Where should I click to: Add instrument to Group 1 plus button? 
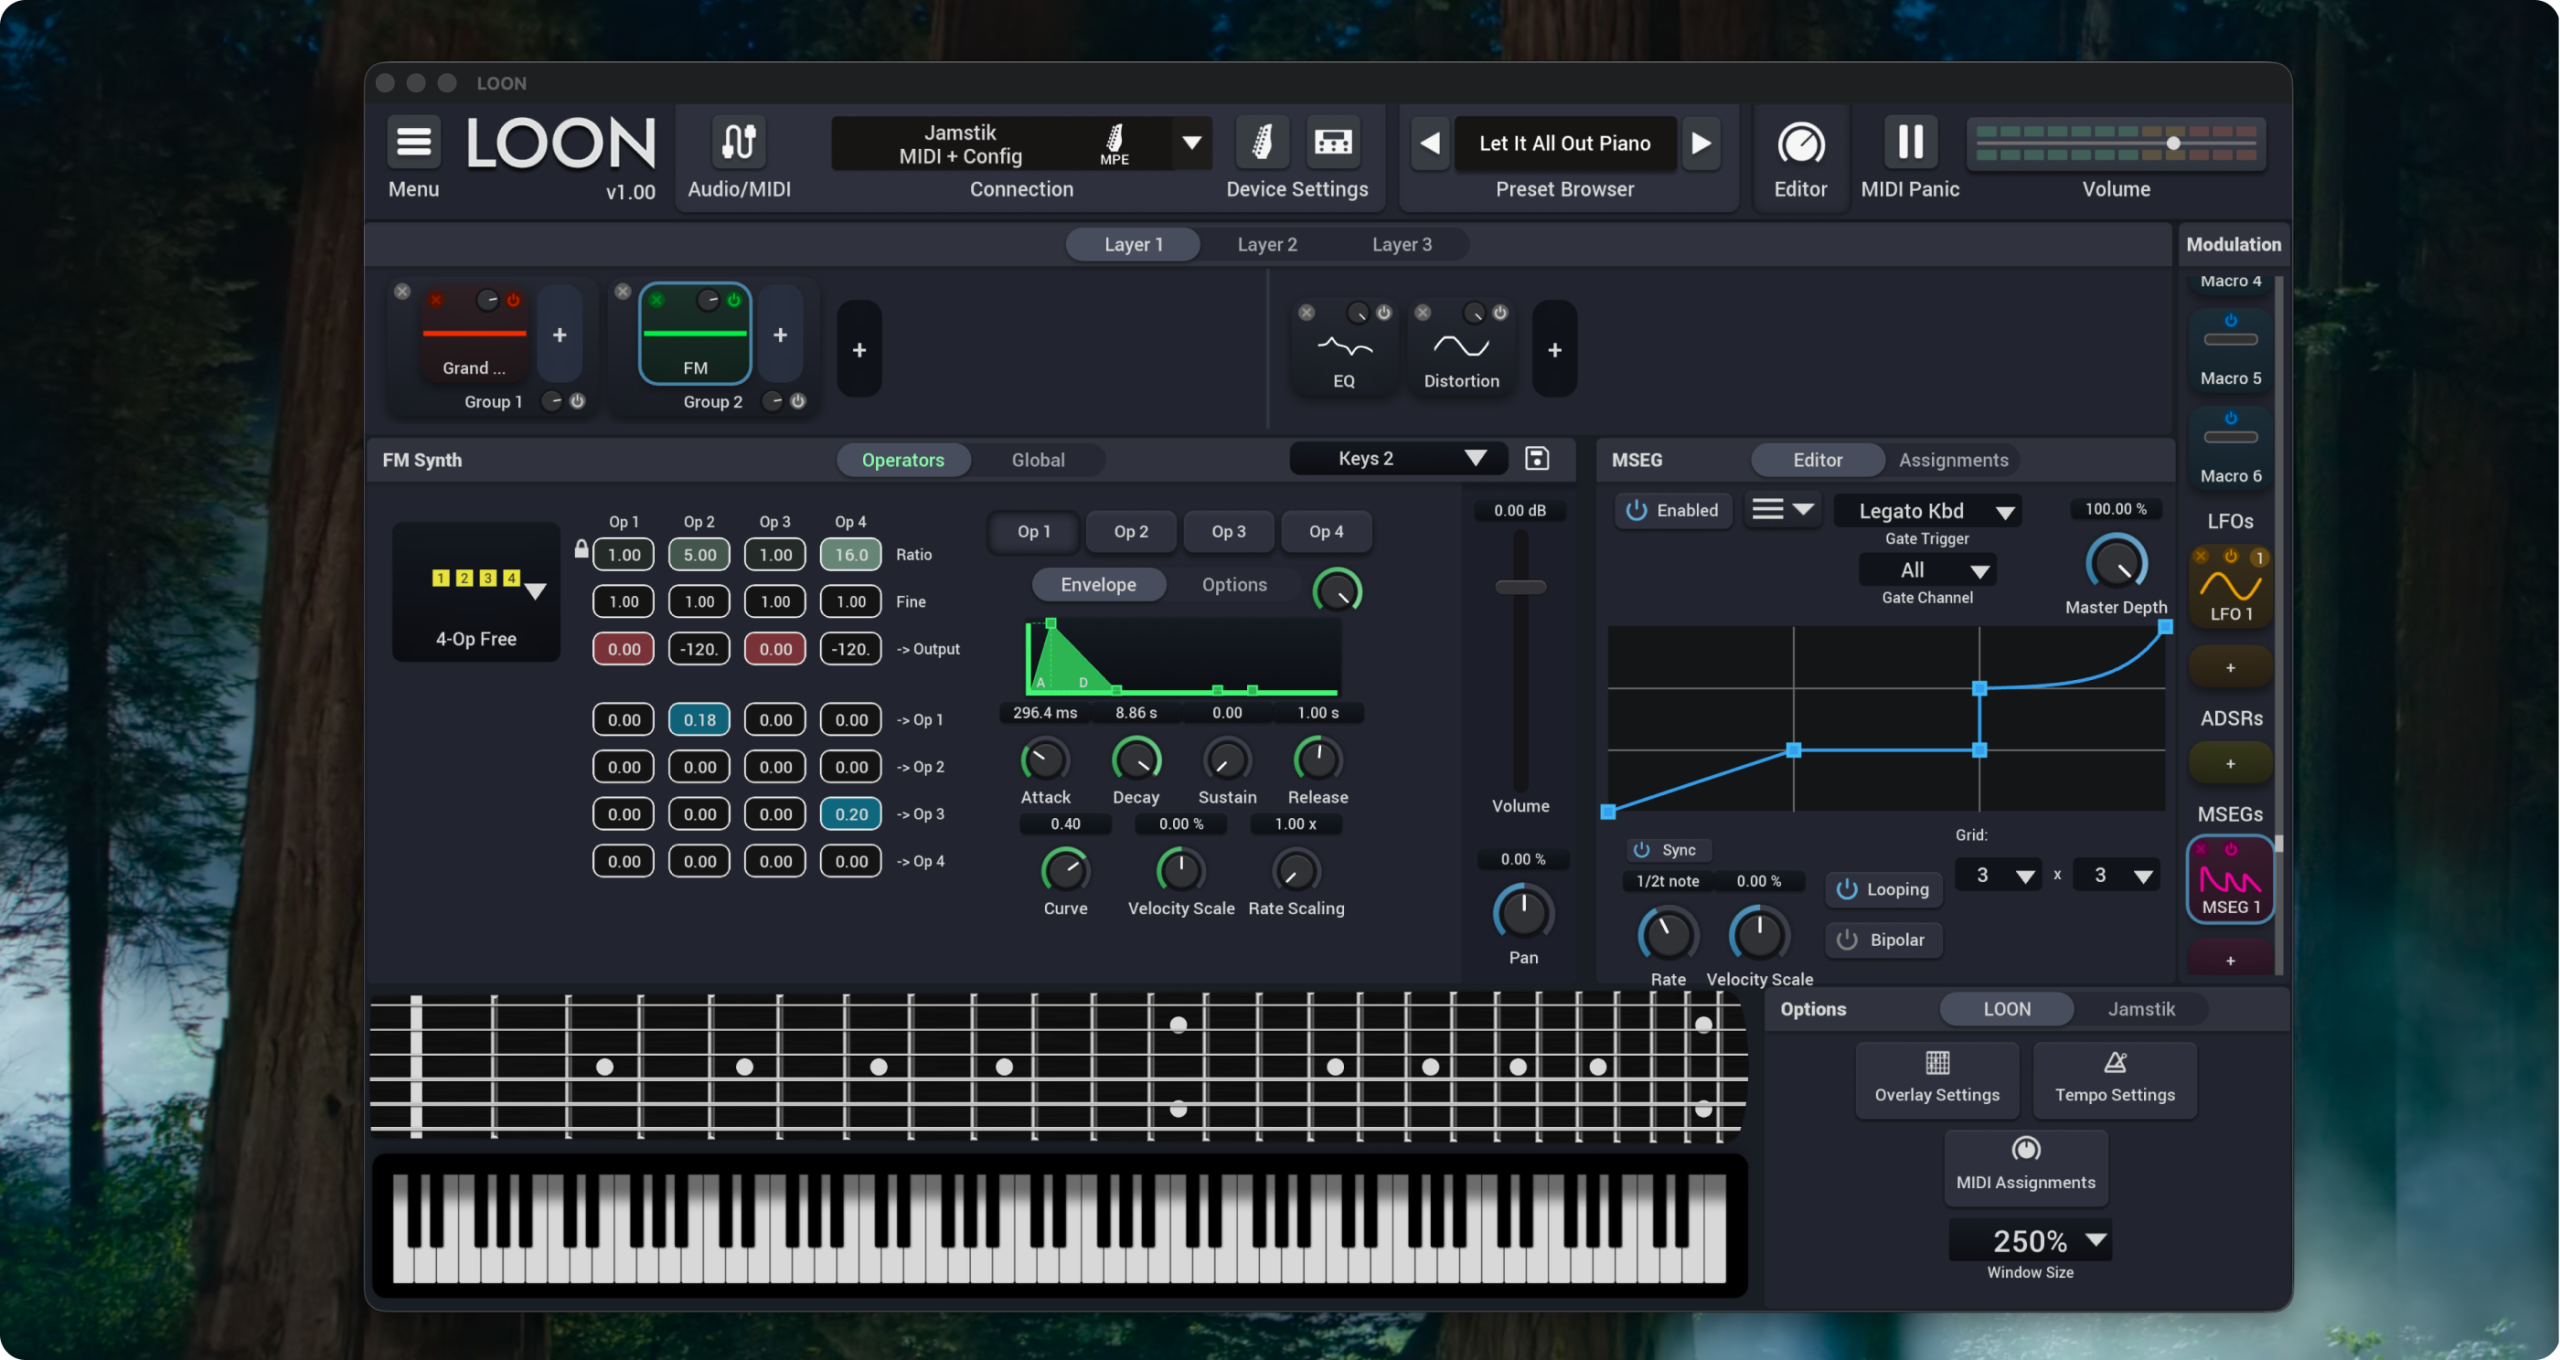click(x=560, y=335)
